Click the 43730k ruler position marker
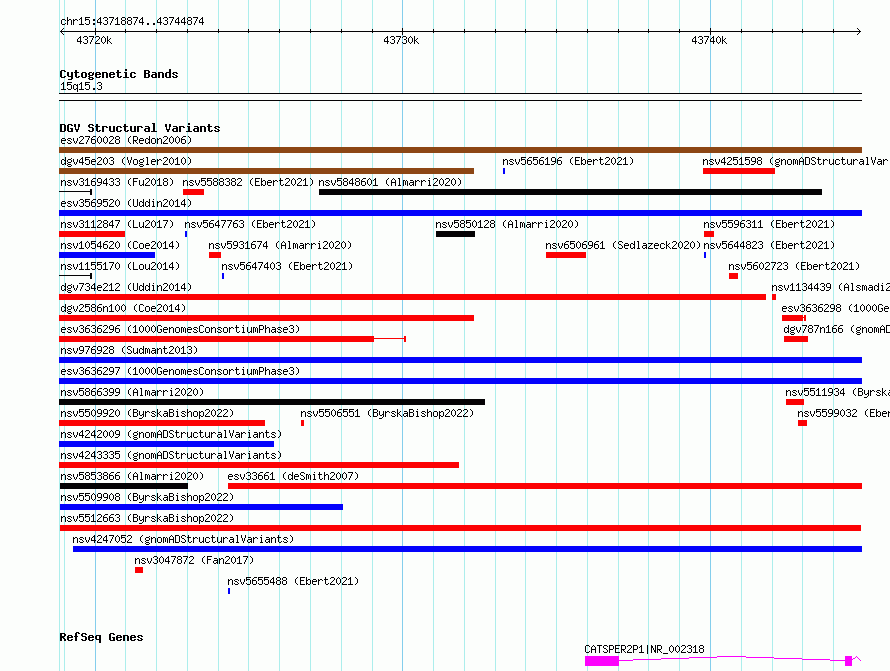The height and width of the screenshot is (671, 890). click(401, 40)
